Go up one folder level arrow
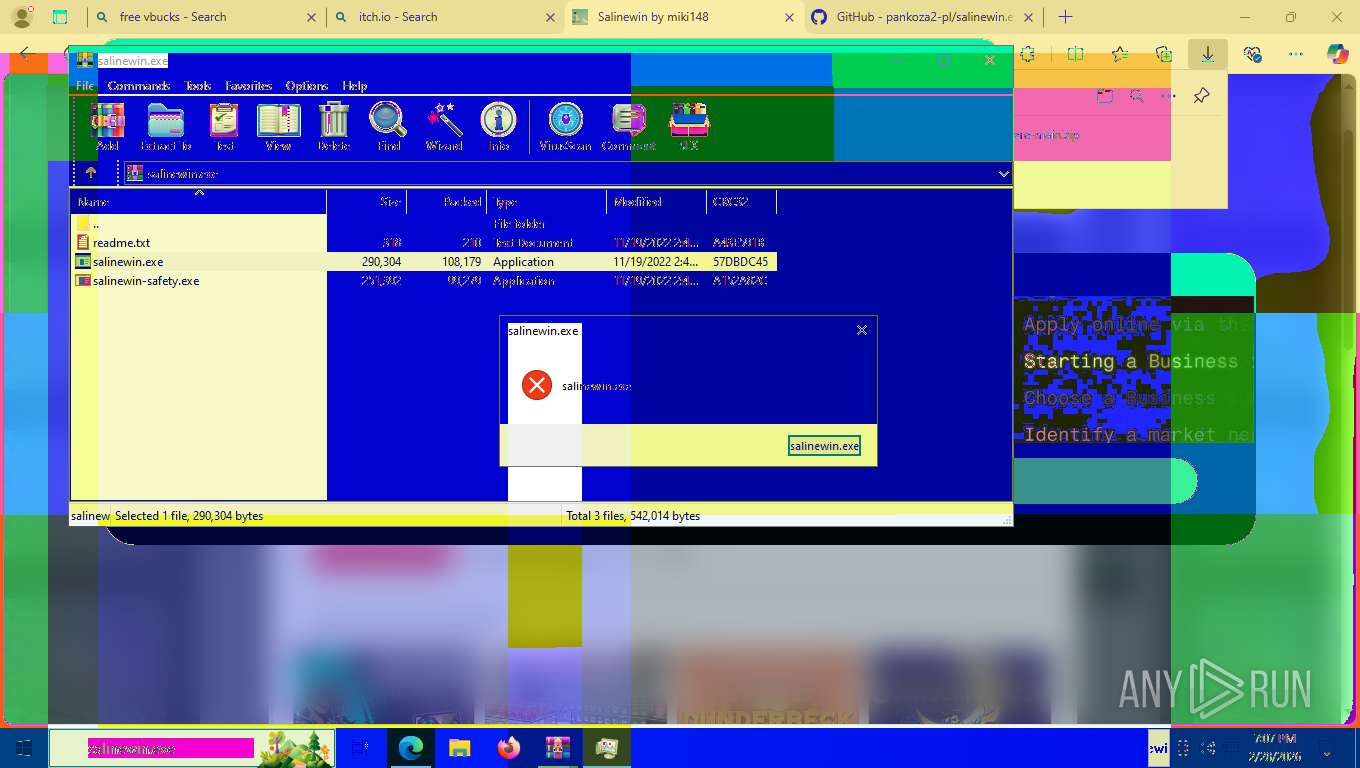This screenshot has height=768, width=1360. 91,173
